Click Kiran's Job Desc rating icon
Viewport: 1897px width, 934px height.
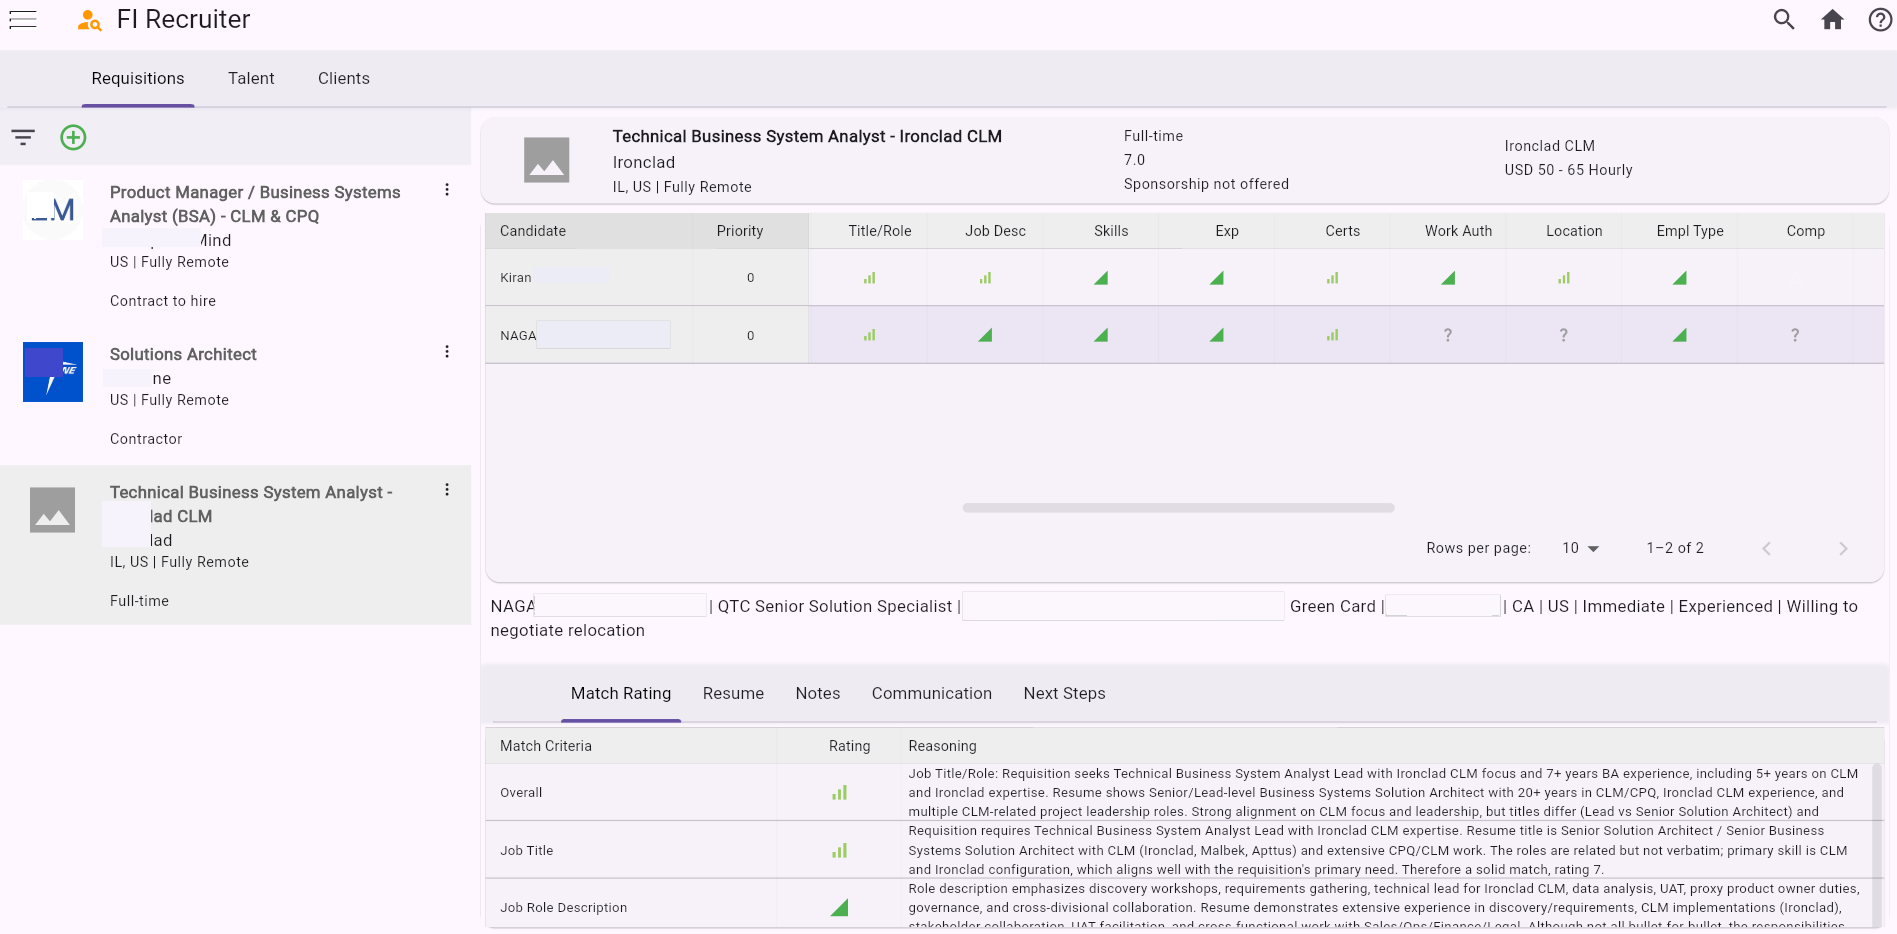click(985, 278)
